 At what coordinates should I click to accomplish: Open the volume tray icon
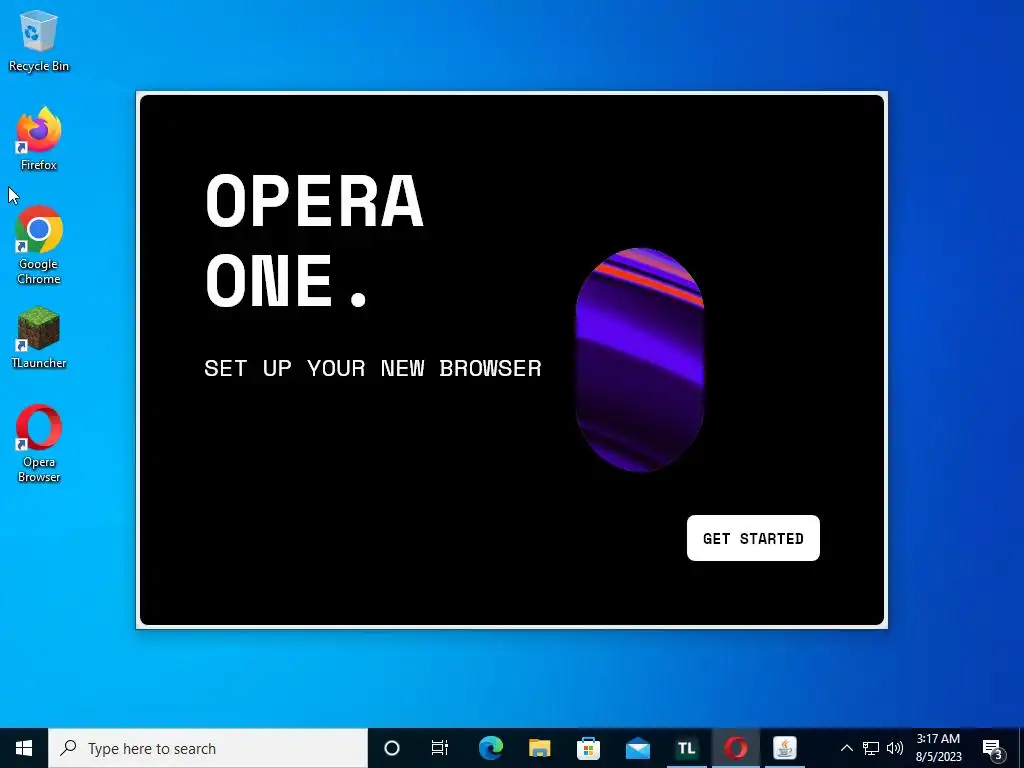[x=895, y=748]
